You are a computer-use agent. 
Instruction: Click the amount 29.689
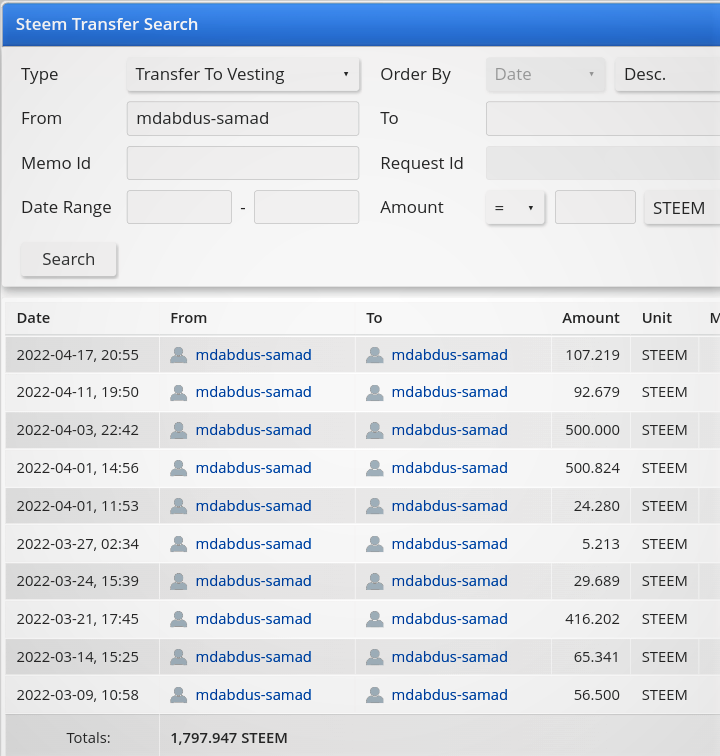(597, 581)
